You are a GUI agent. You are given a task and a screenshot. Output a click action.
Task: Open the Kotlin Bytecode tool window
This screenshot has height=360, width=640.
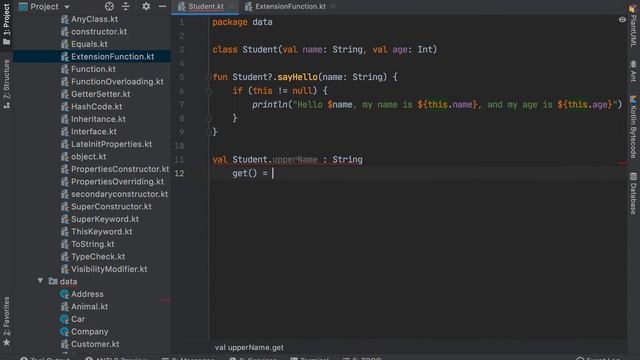[x=633, y=127]
